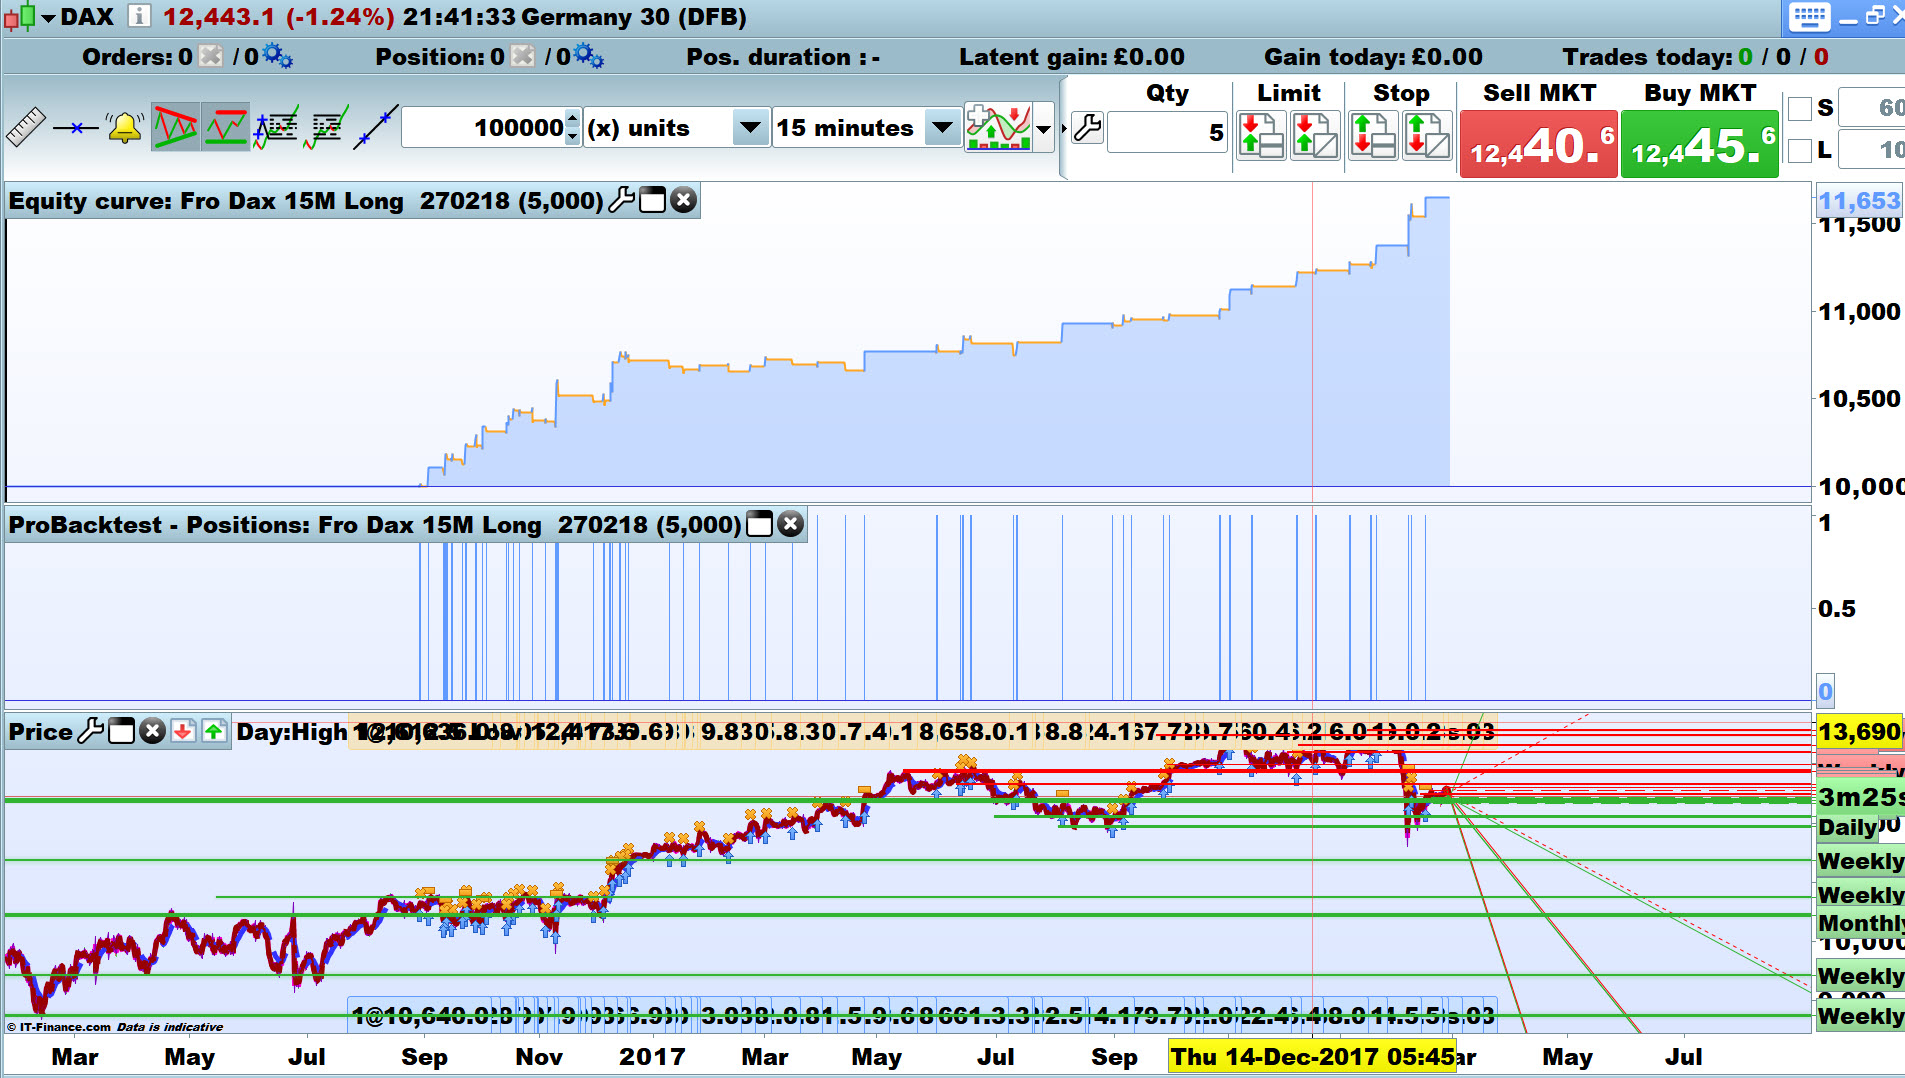The width and height of the screenshot is (1905, 1078).
Task: Click the 11,653 equity value label
Action: click(1859, 201)
